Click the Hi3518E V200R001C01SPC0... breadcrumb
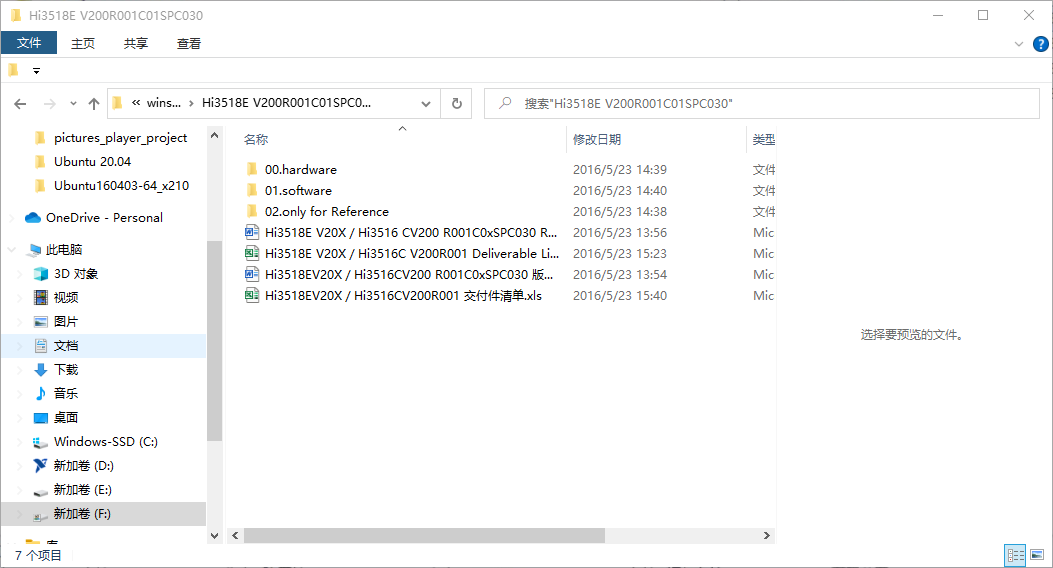1053x568 pixels. [x=286, y=103]
